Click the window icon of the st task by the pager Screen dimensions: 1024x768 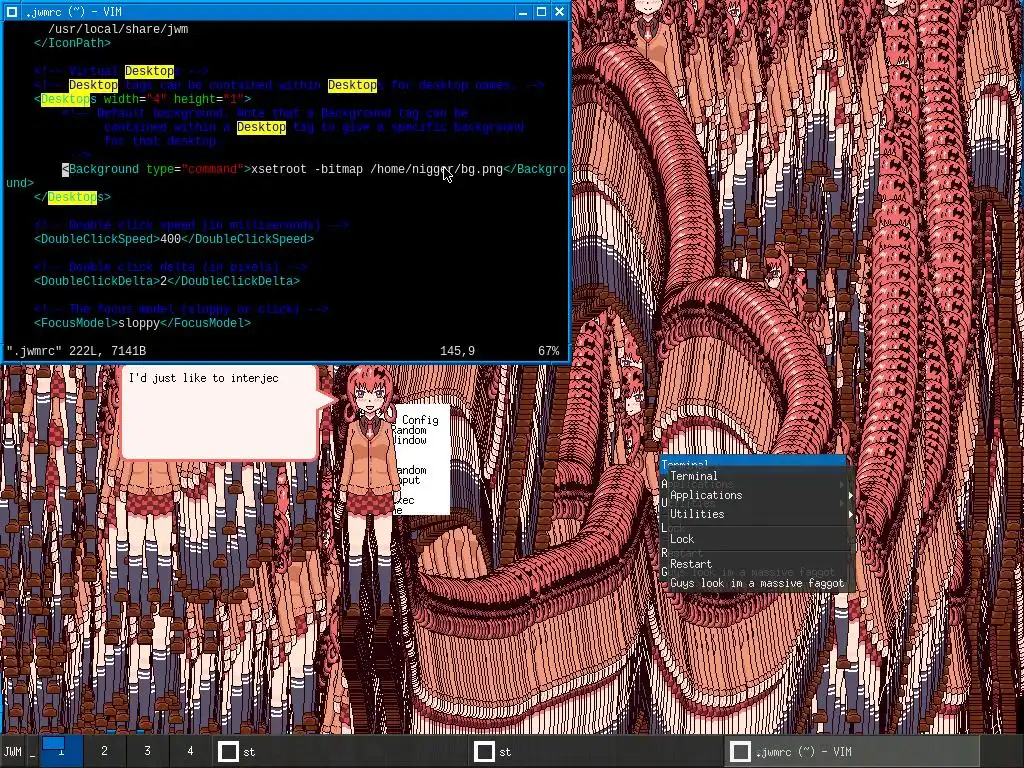228,752
